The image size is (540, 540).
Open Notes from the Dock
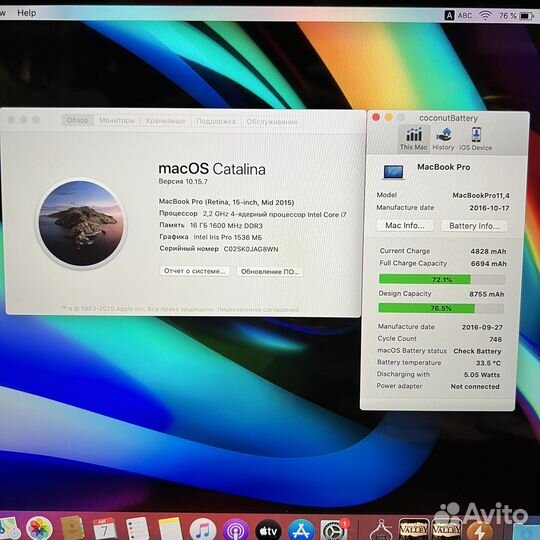tap(170, 529)
